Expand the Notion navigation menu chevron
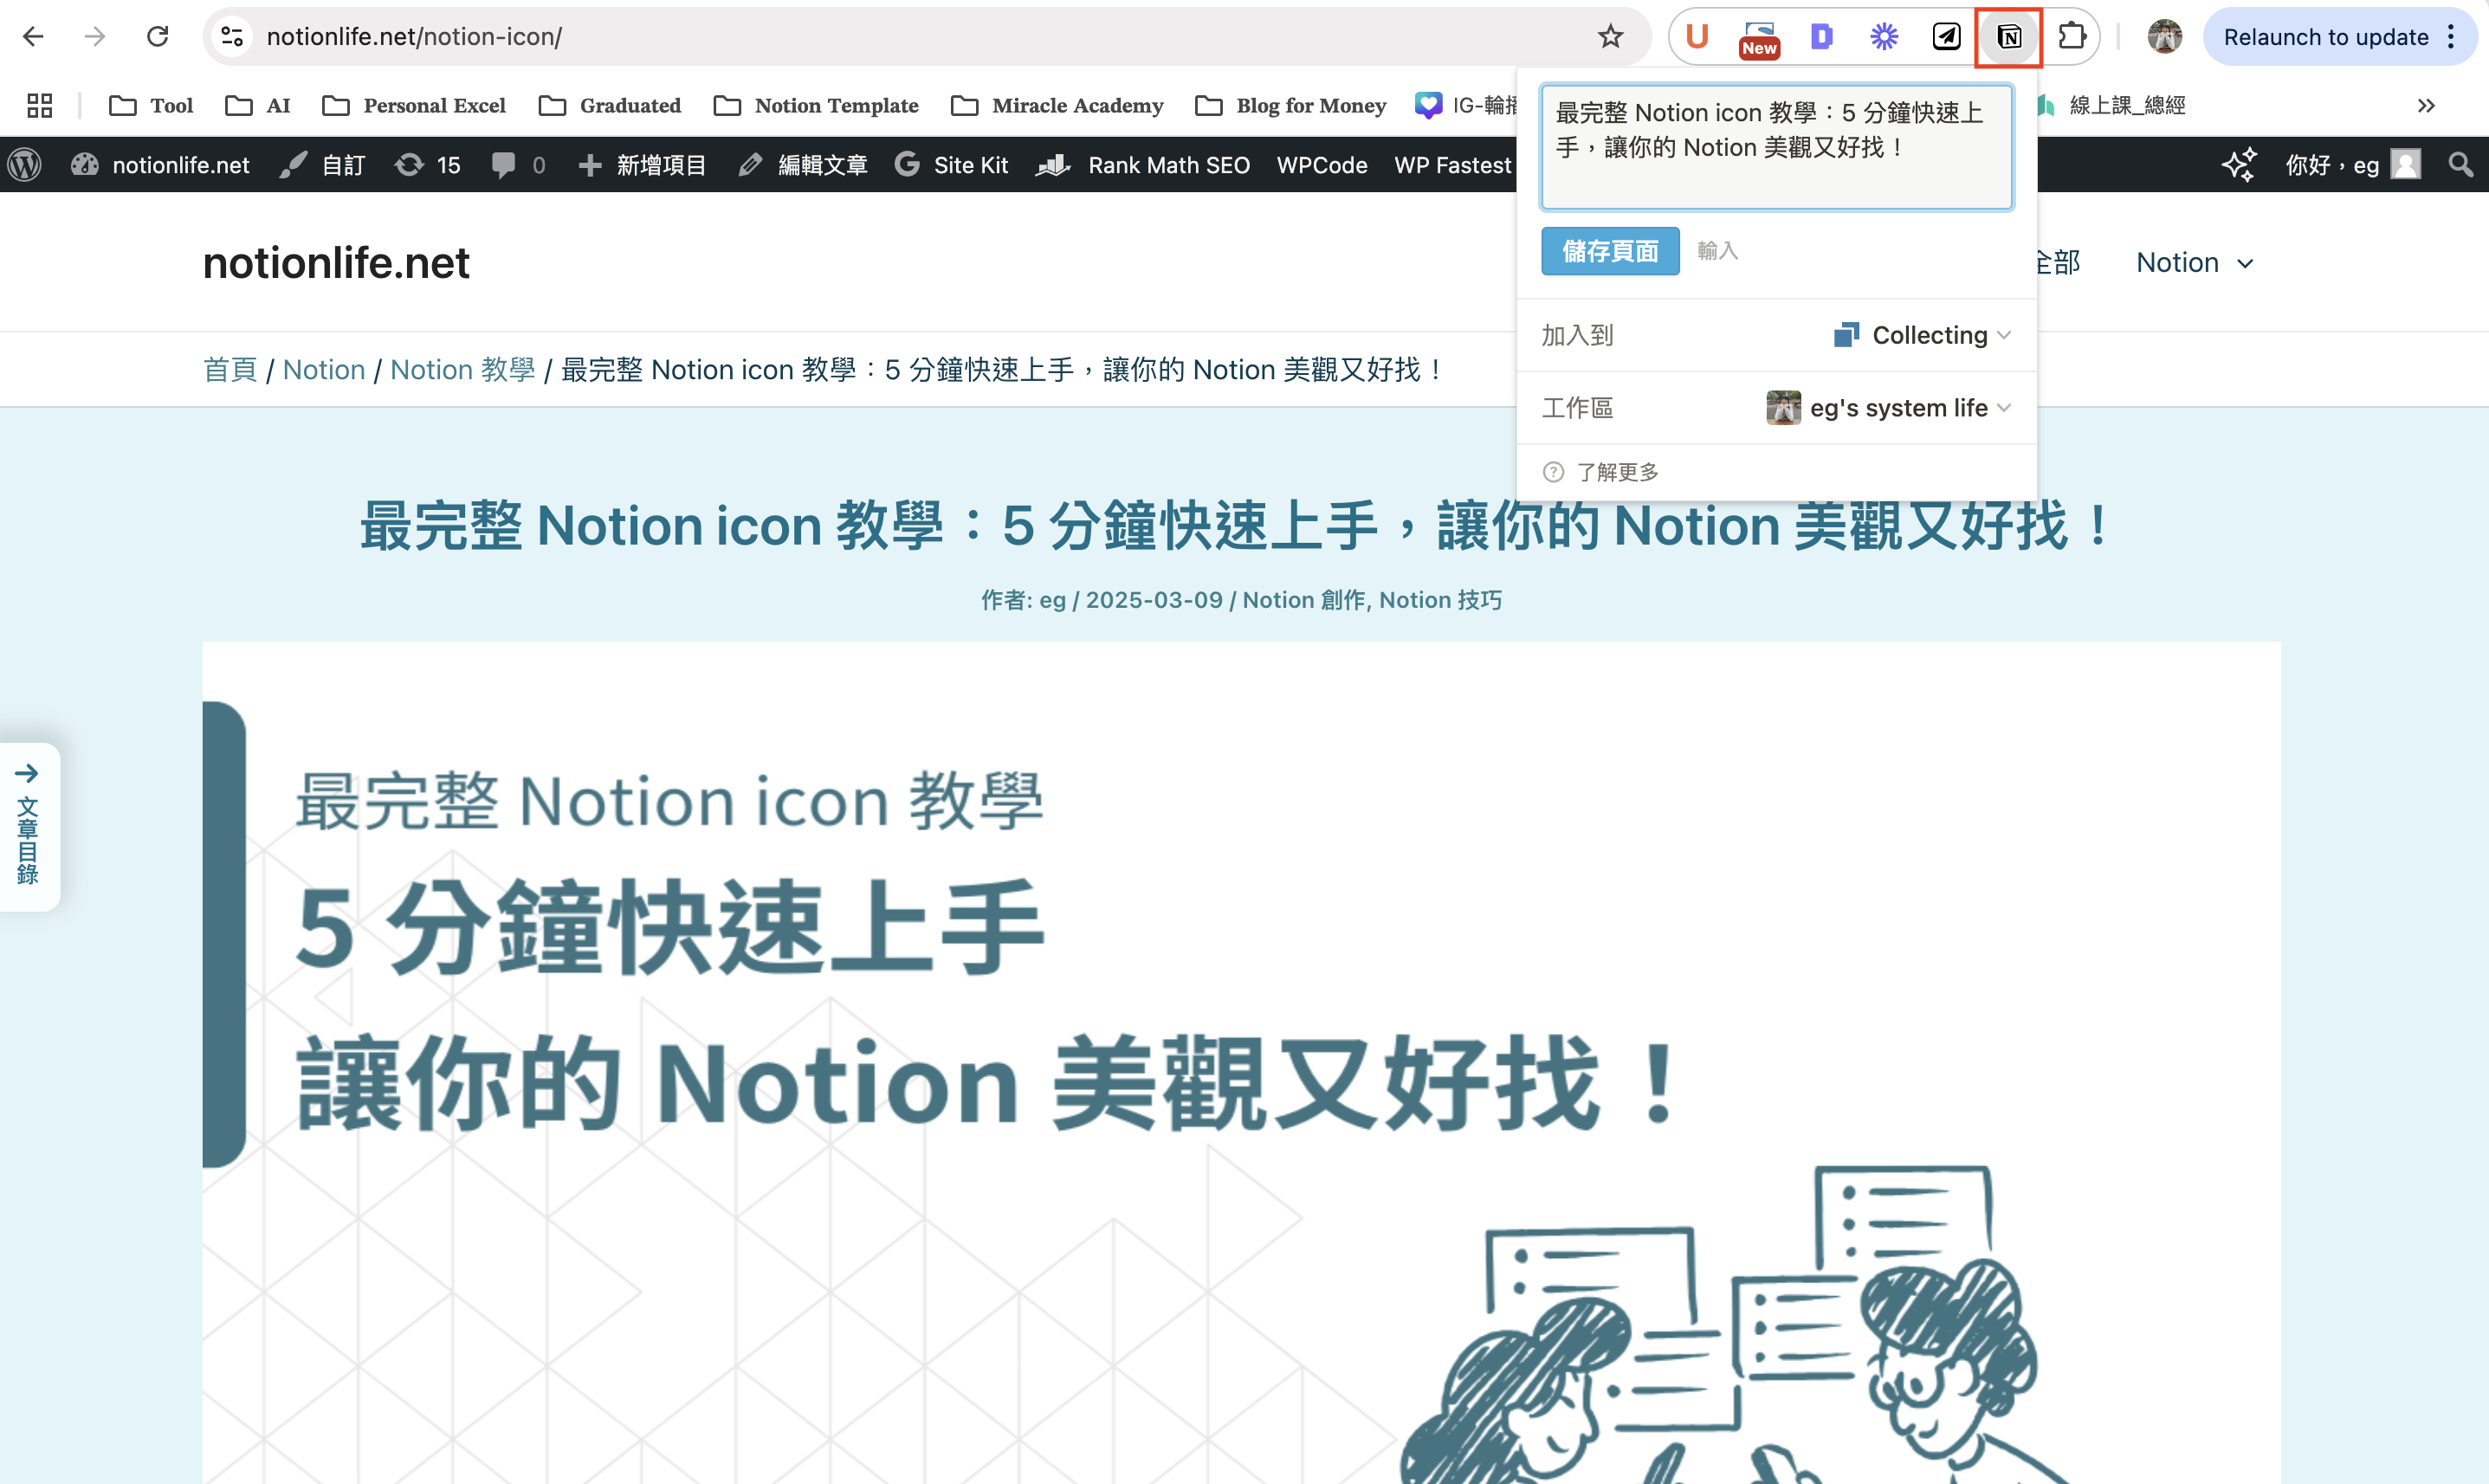Screen dimensions: 2489x1484 2246,263
